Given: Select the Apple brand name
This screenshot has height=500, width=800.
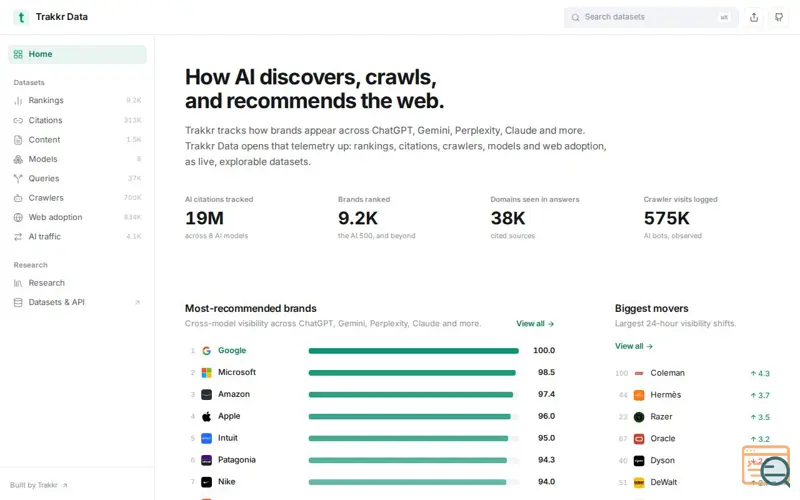Looking at the screenshot, I should click(x=229, y=416).
